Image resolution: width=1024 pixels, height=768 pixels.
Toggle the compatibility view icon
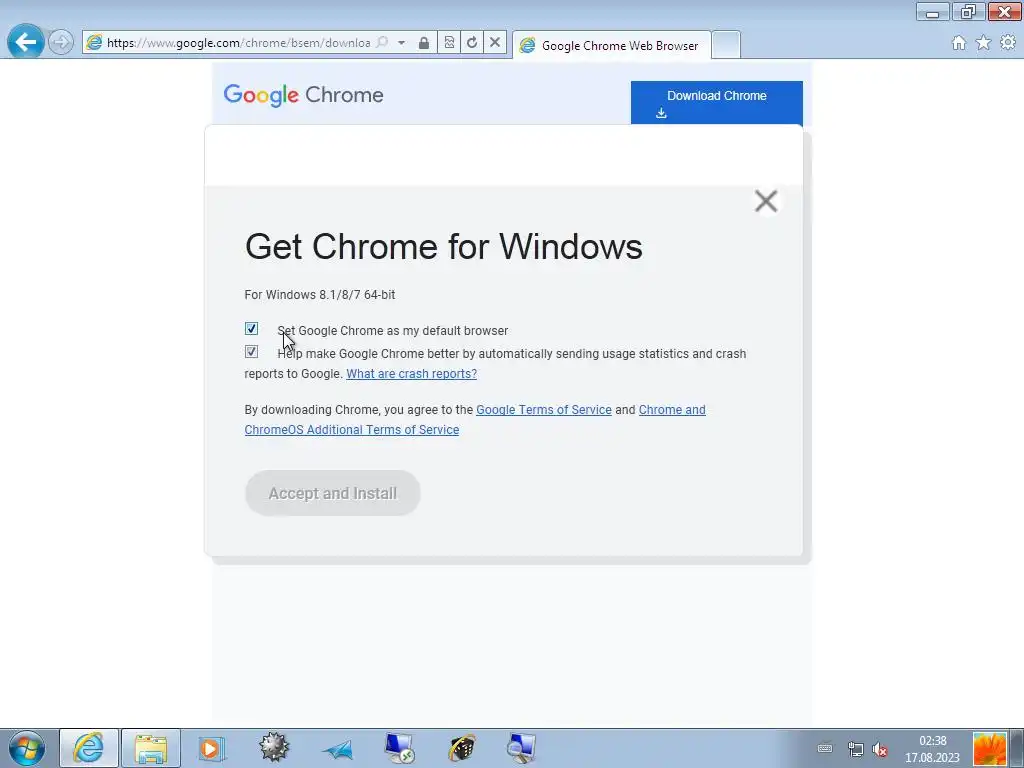coord(449,43)
